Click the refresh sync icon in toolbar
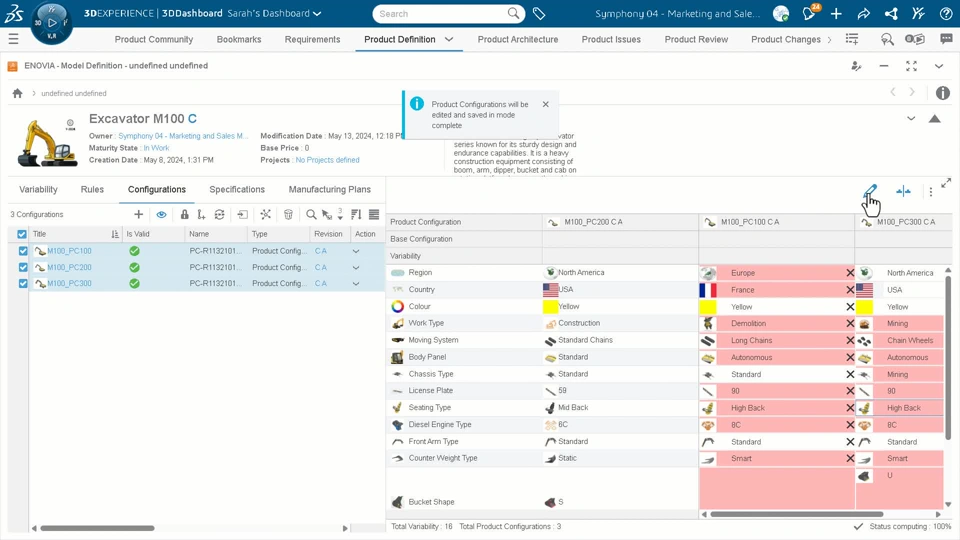The width and height of the screenshot is (960, 540). [219, 214]
